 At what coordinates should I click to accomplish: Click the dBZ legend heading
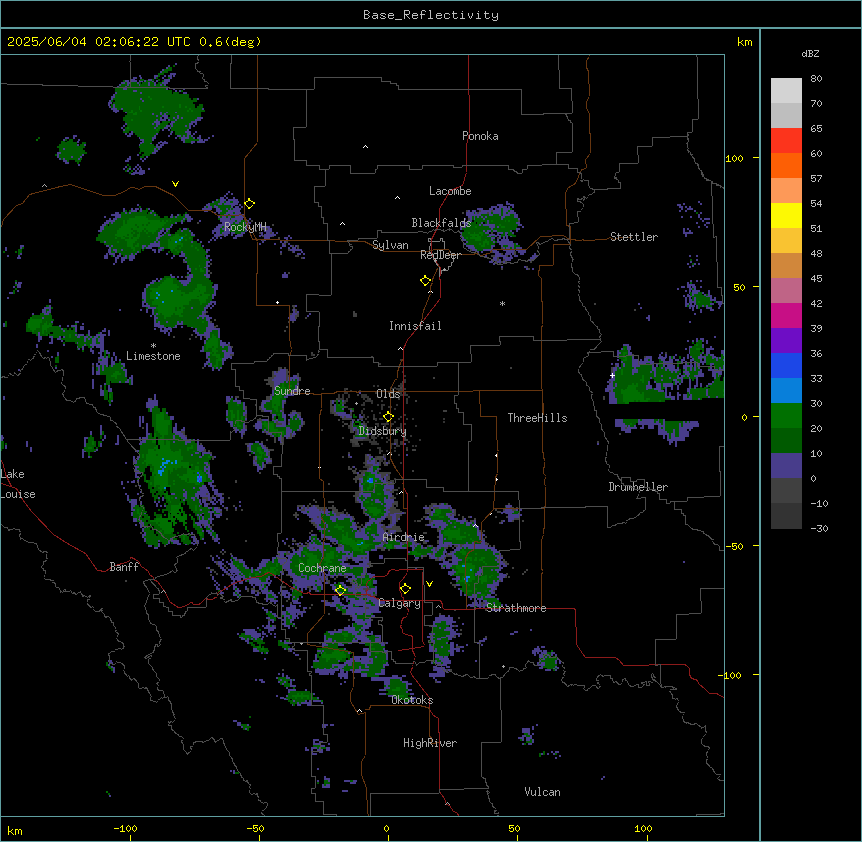click(810, 53)
